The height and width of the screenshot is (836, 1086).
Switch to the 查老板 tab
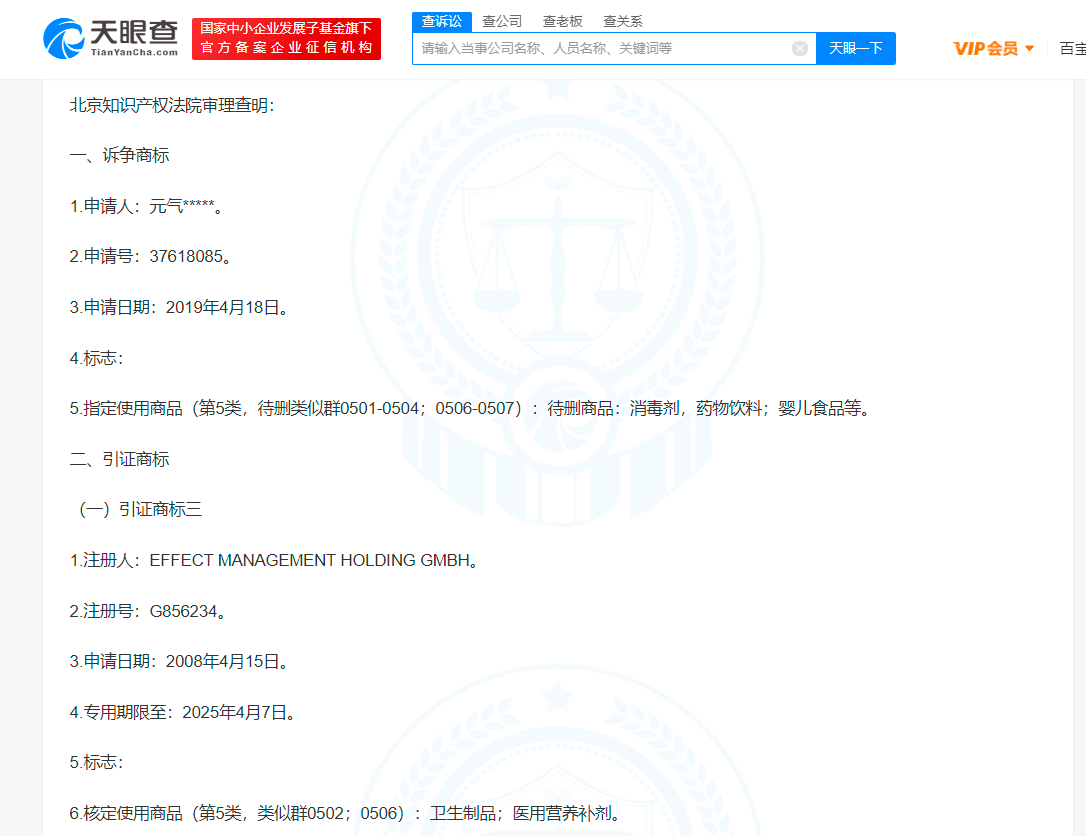point(562,21)
